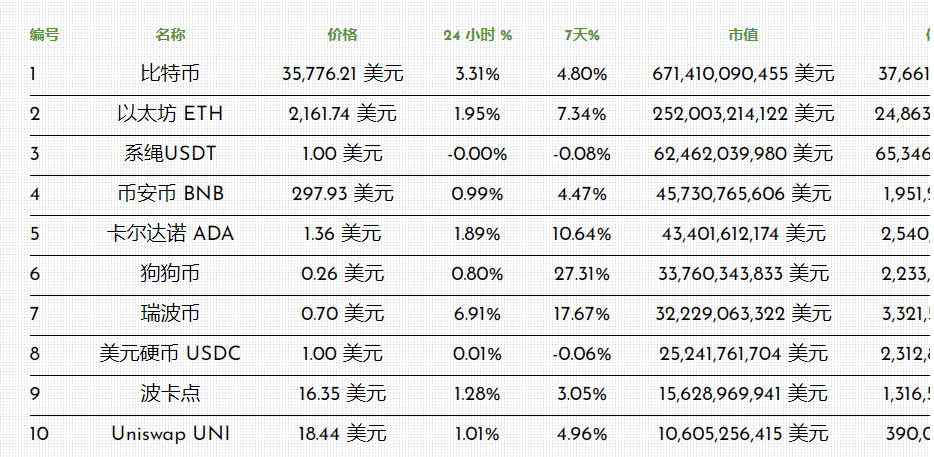Viewport: 934px width, 457px height.
Task: Click the 6.91% 24-hour change value
Action: pos(478,314)
